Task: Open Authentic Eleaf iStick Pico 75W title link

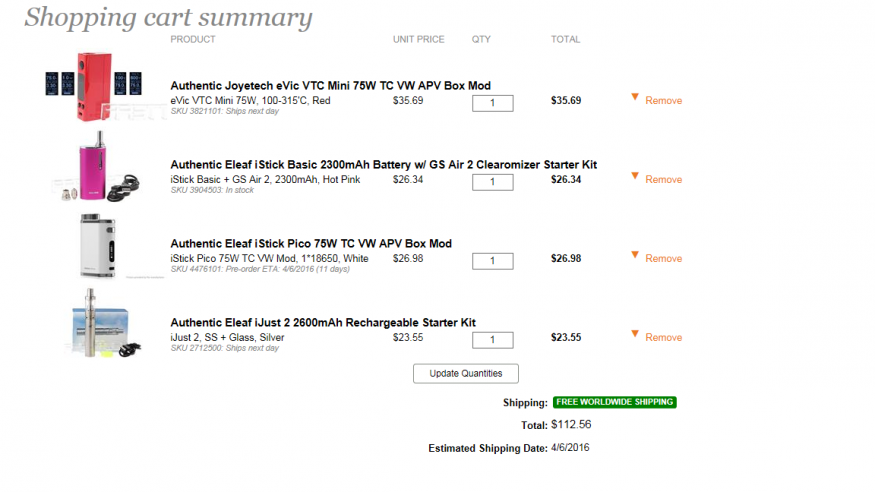Action: (x=311, y=244)
